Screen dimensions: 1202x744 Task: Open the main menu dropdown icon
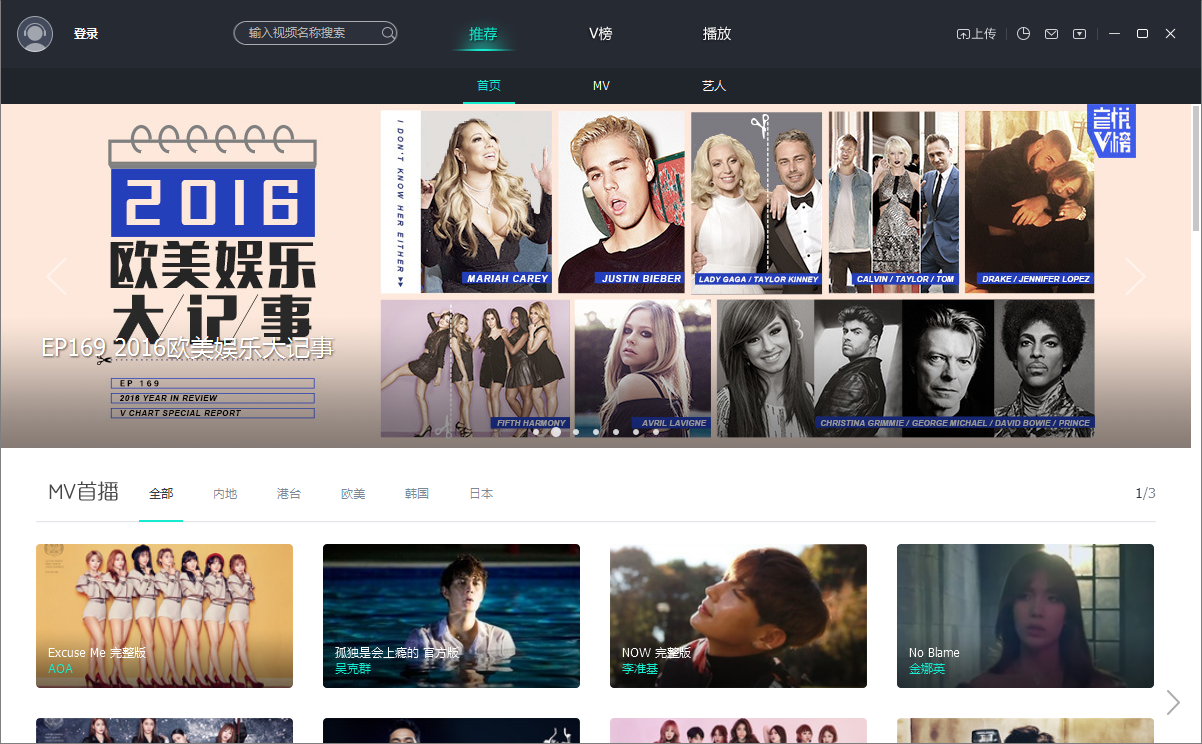click(x=1079, y=34)
